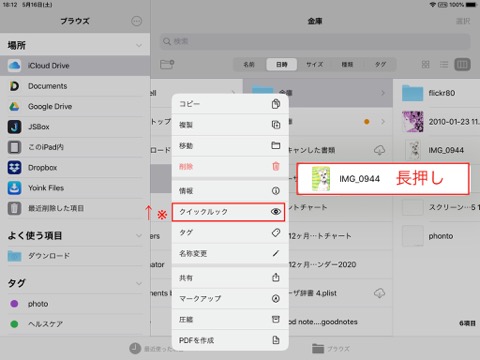
Task: Click the duplicate icon in the 複製 row
Action: click(x=276, y=125)
